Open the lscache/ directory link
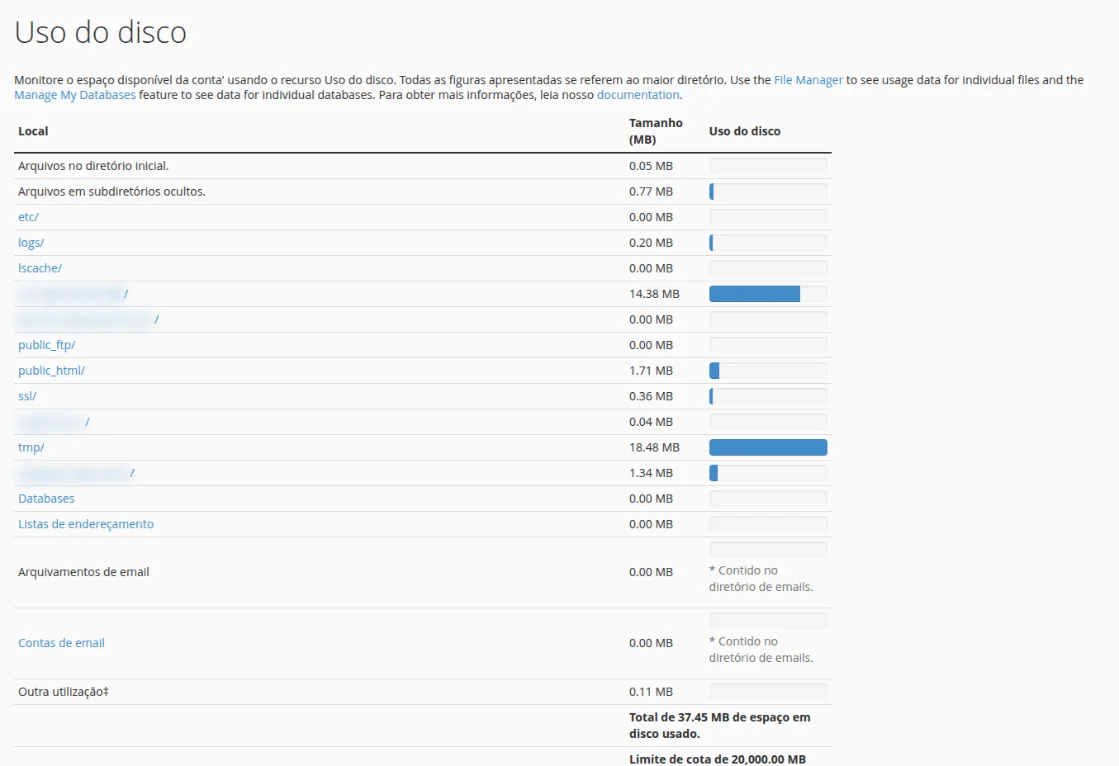Image resolution: width=1119 pixels, height=766 pixels. click(40, 268)
